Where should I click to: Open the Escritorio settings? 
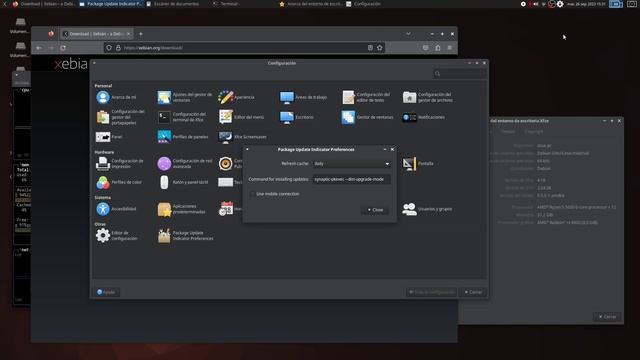tap(297, 117)
